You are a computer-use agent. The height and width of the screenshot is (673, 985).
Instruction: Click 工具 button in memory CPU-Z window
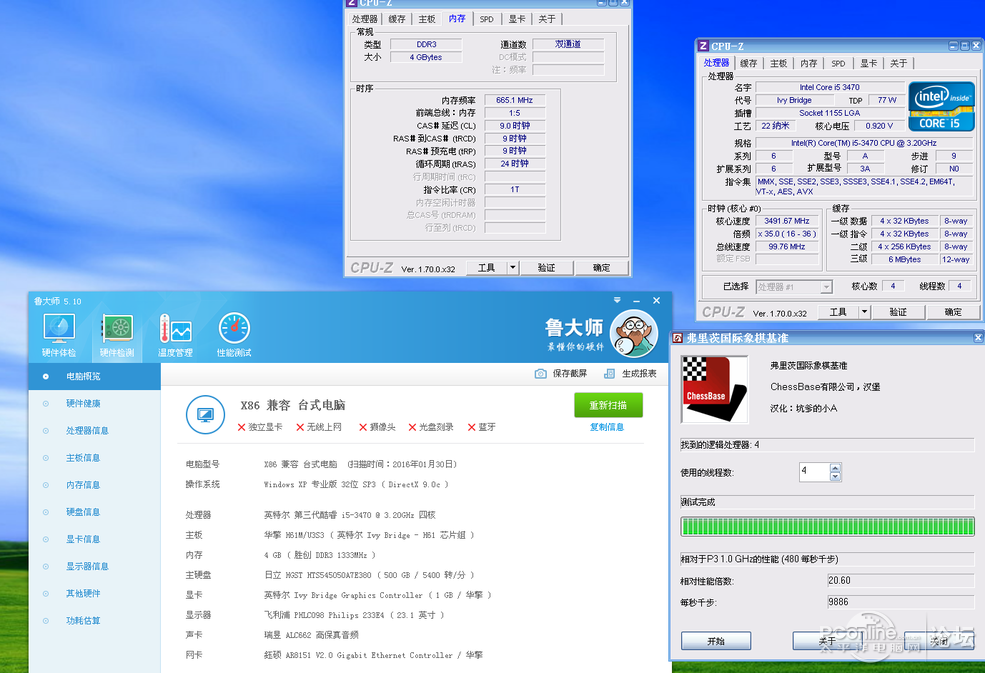pyautogui.click(x=486, y=268)
